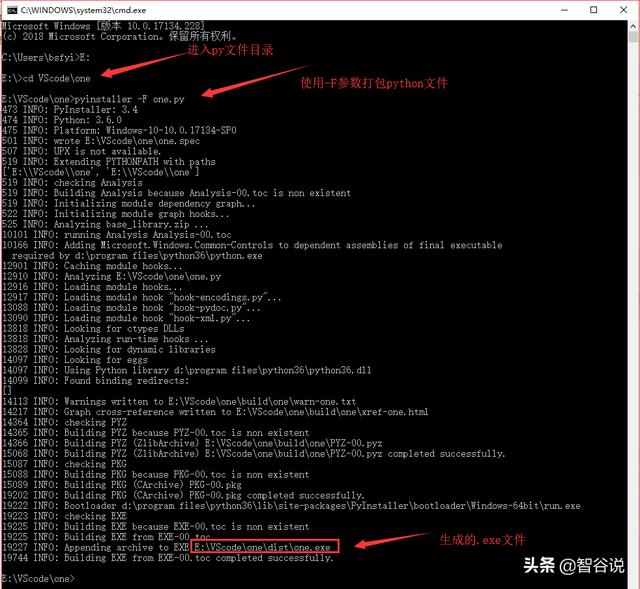Click the 'hook-pydoc.py' line

[x=131, y=308]
